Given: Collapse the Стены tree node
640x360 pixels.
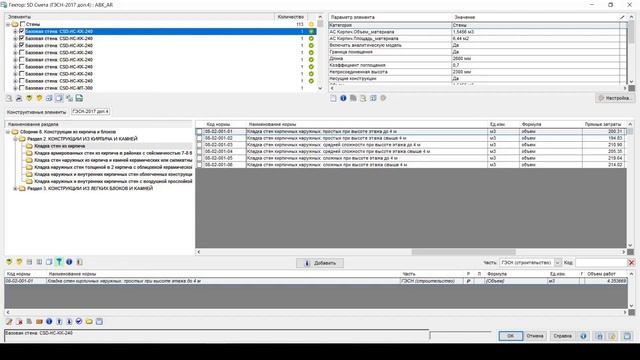Looking at the screenshot, I should 8,24.
